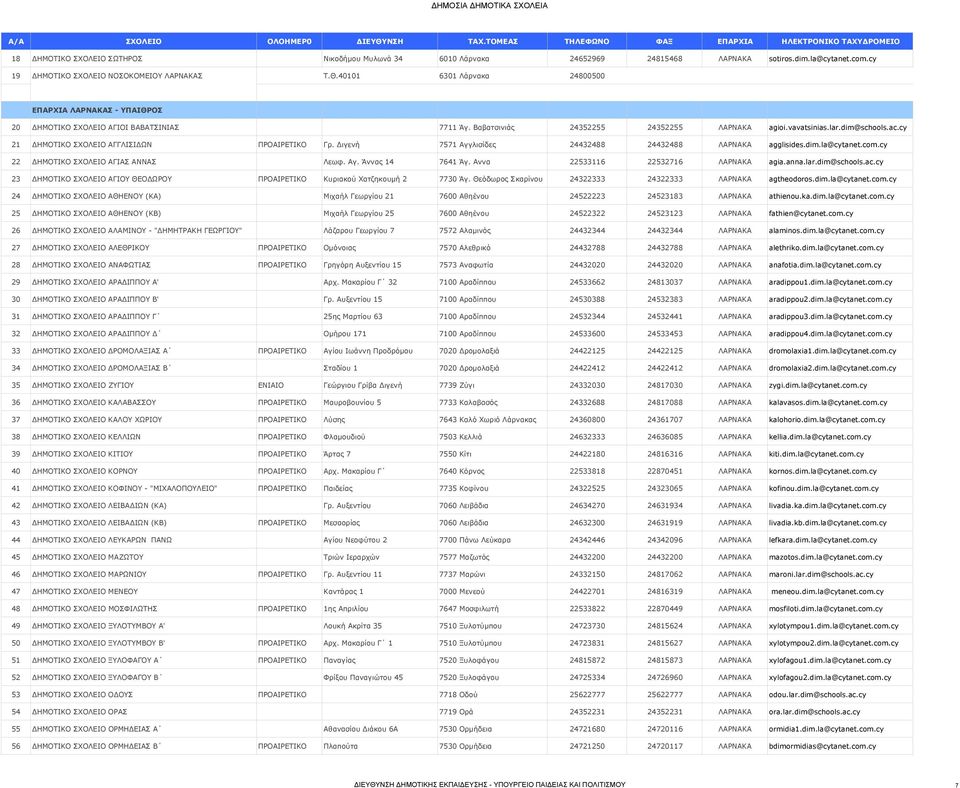Click the ΦΑΞ column header
The width and height of the screenshot is (960, 788).
coord(664,42)
